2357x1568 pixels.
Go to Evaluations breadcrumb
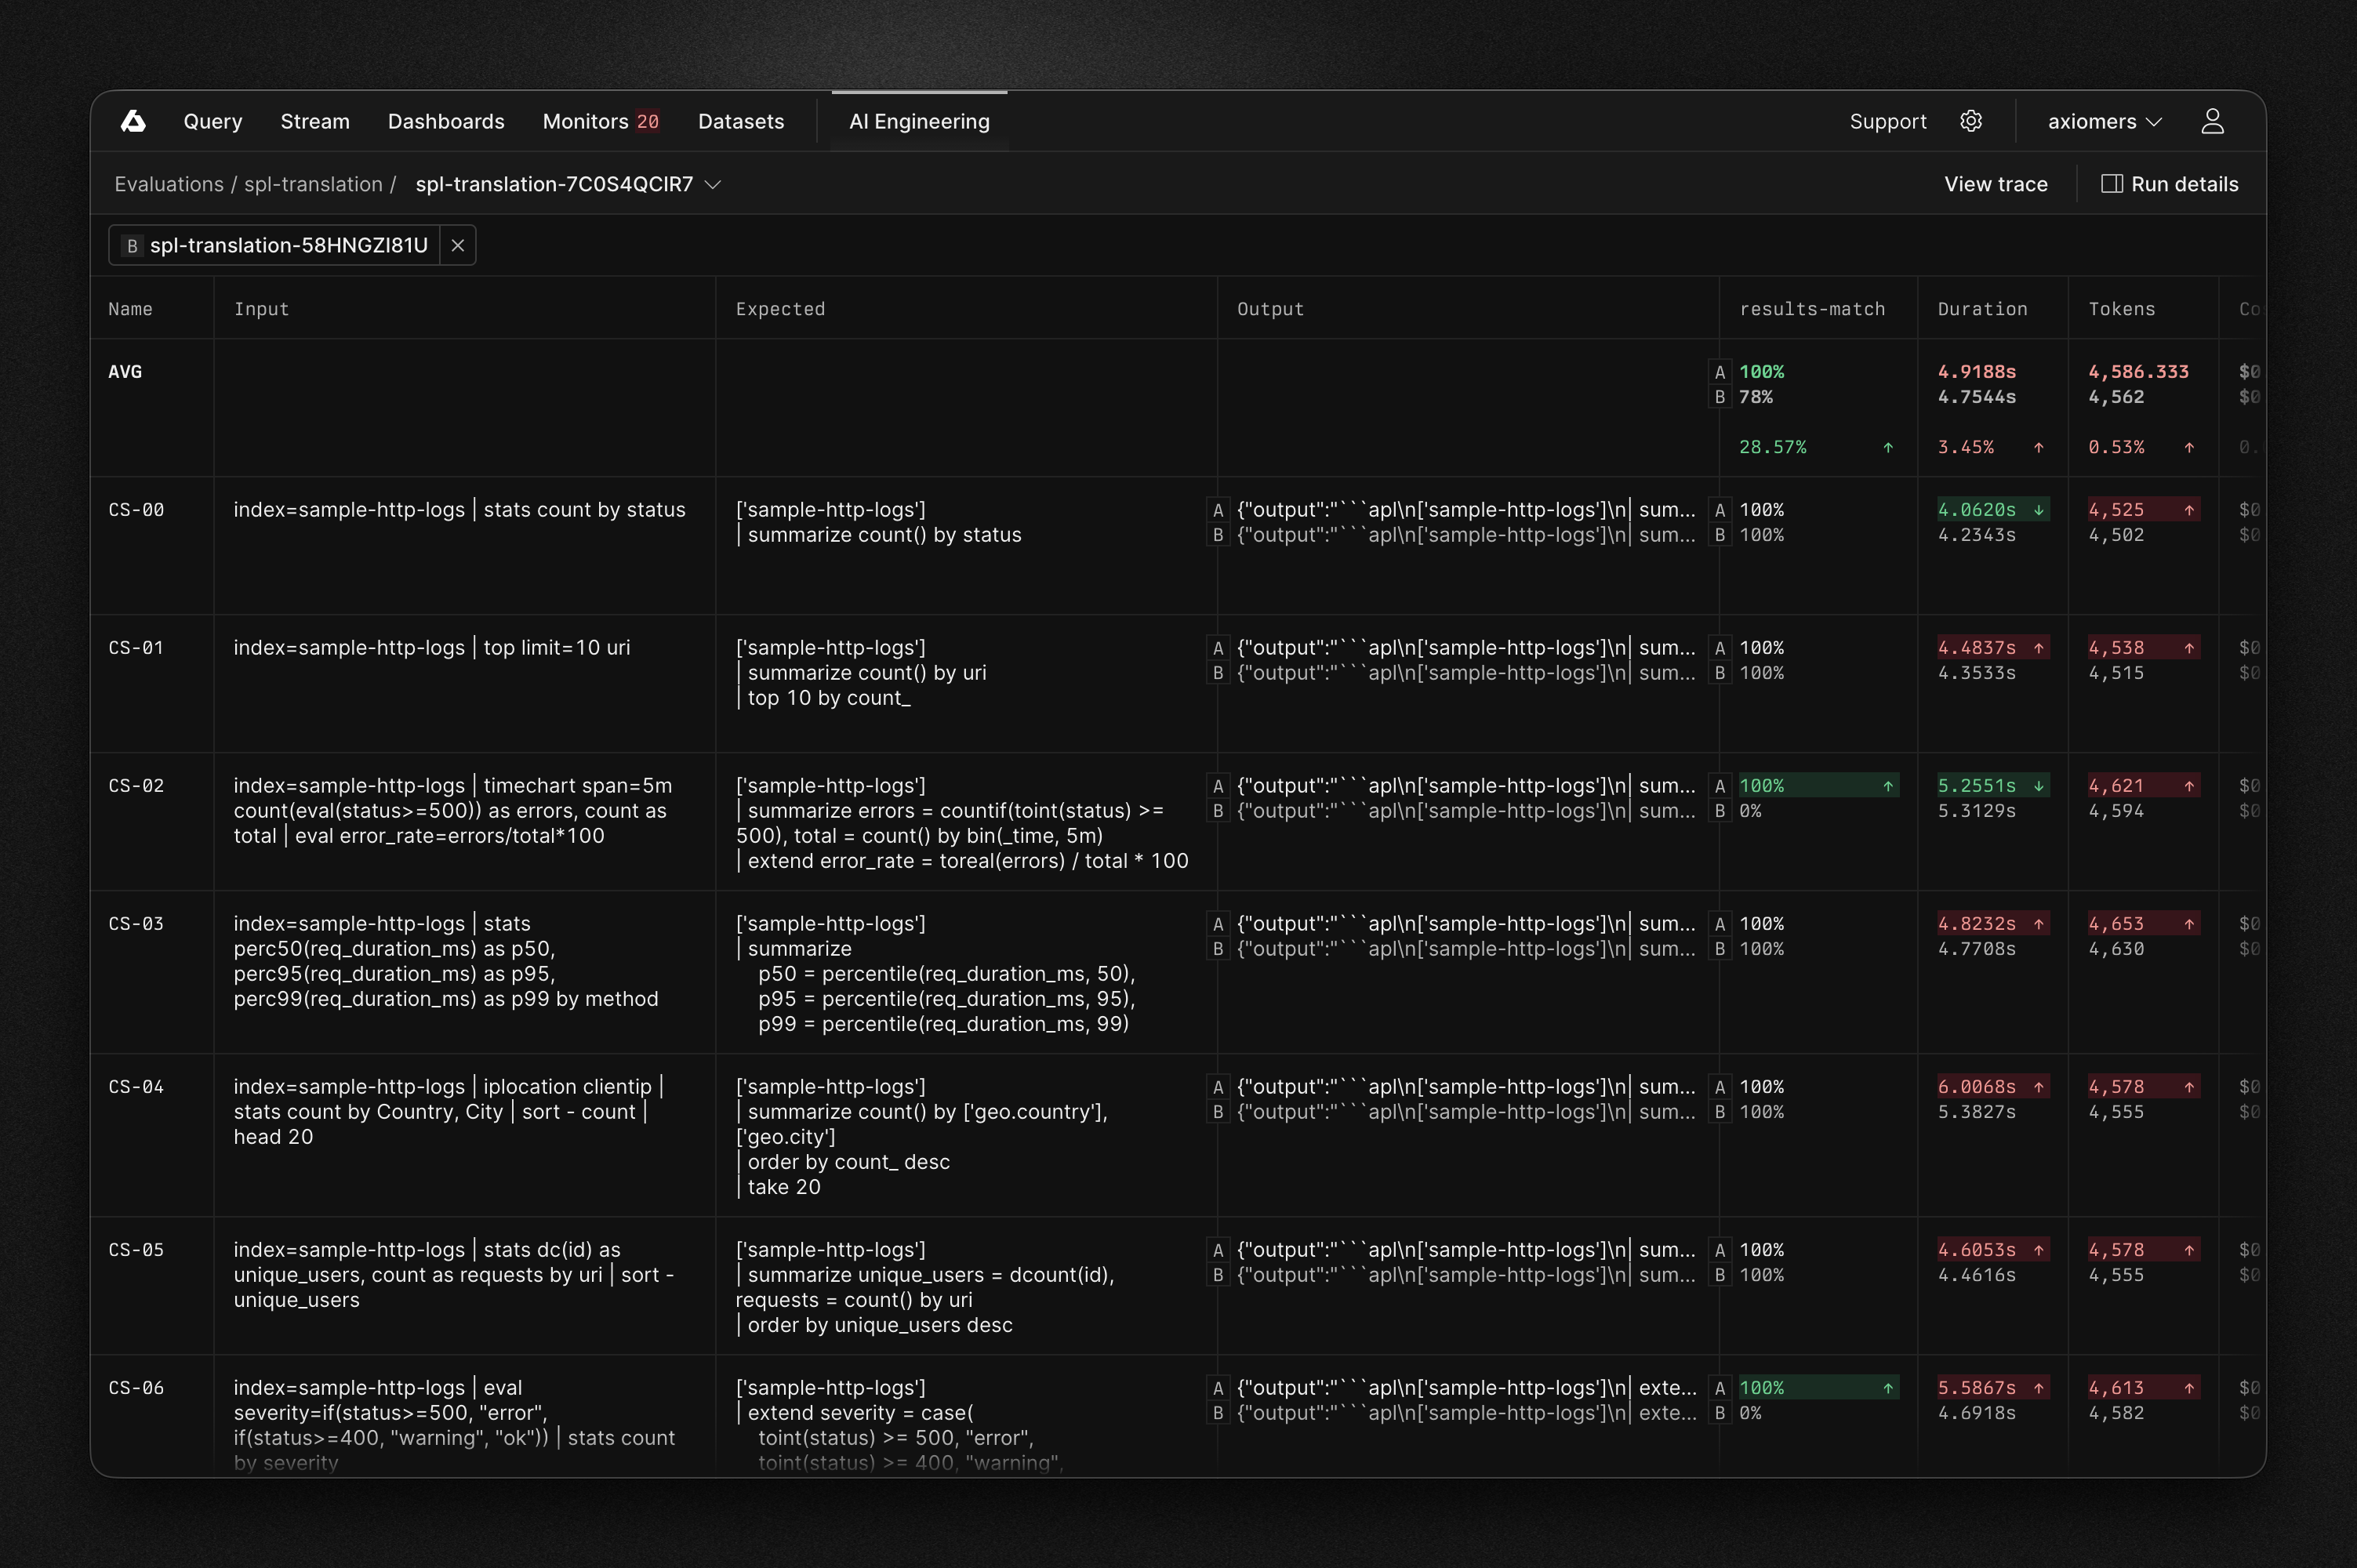(169, 184)
